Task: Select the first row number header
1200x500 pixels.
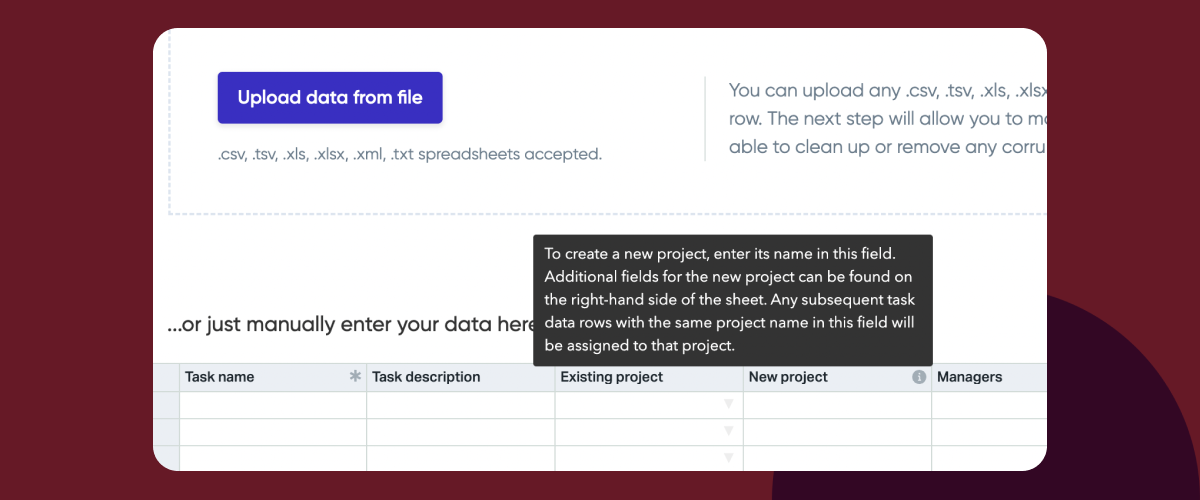Action: pos(166,405)
